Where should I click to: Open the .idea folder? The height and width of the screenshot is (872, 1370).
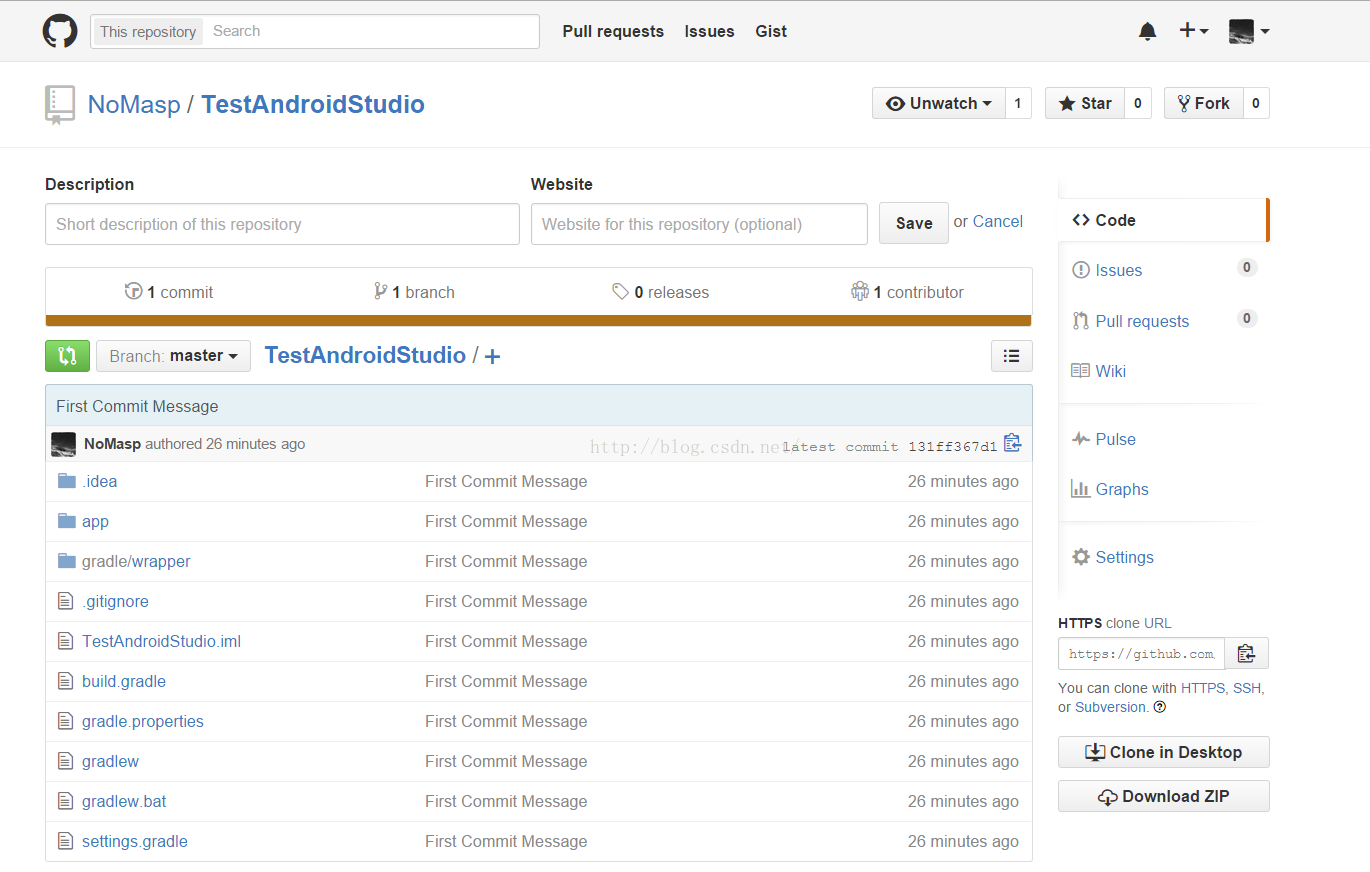pyautogui.click(x=99, y=481)
